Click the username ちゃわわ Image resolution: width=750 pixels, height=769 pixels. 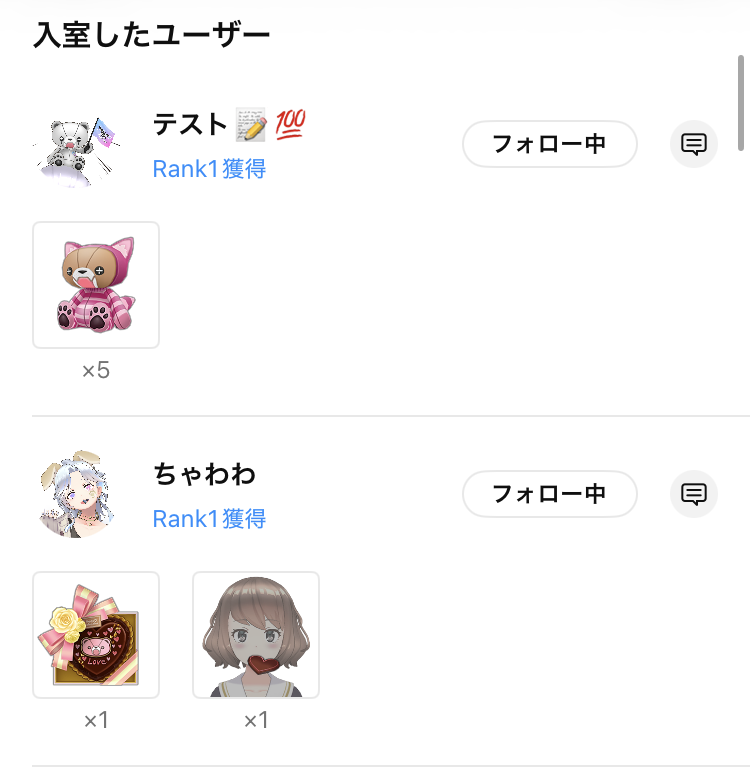205,474
